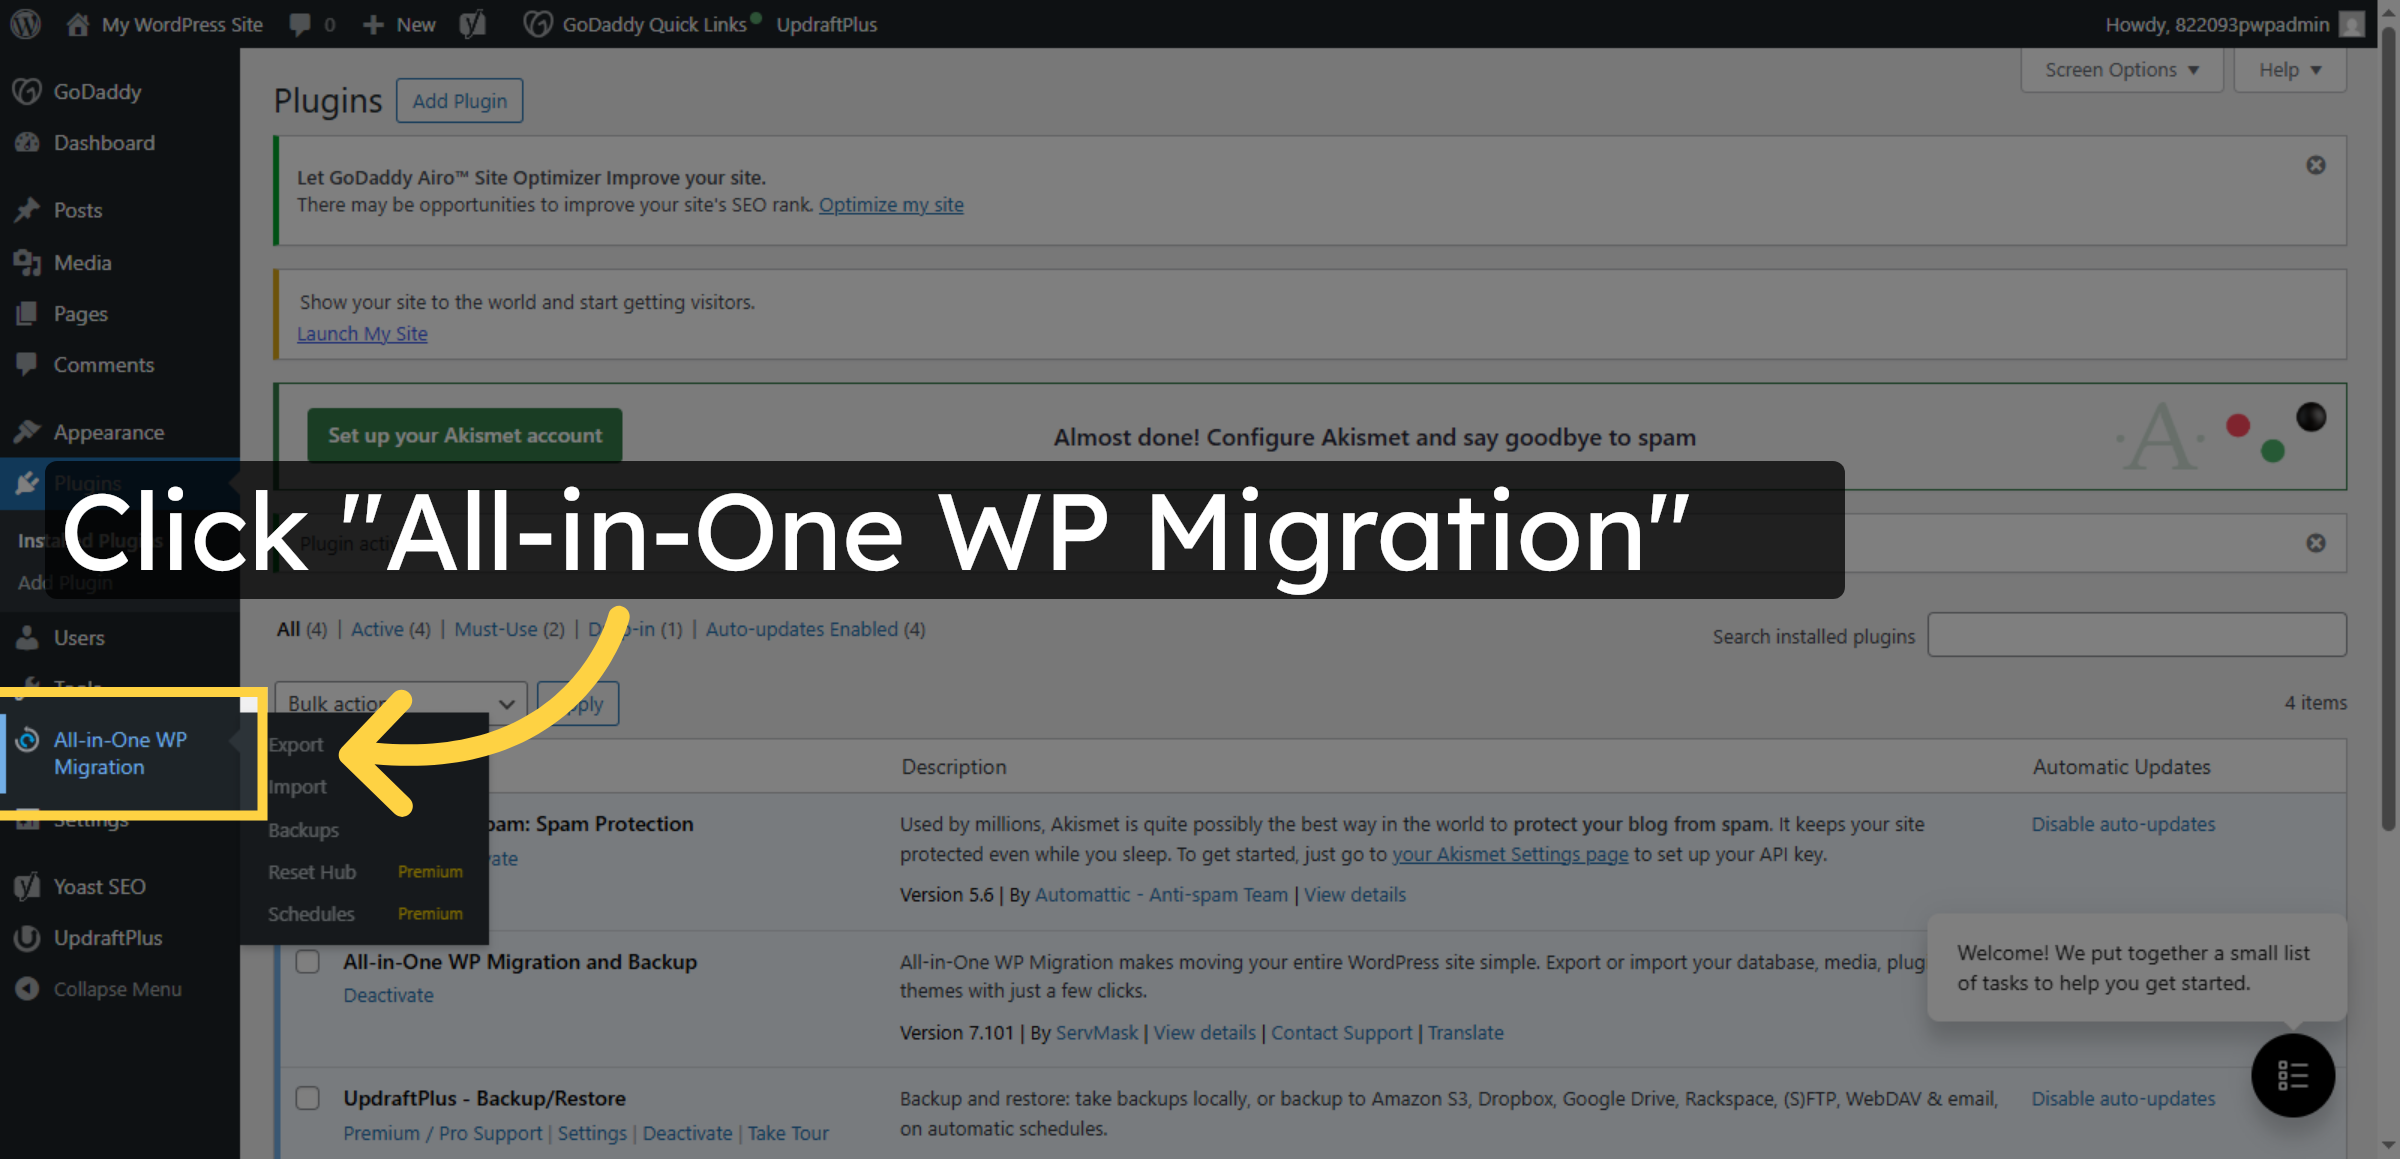Open Media library via sidebar icon

[x=26, y=262]
